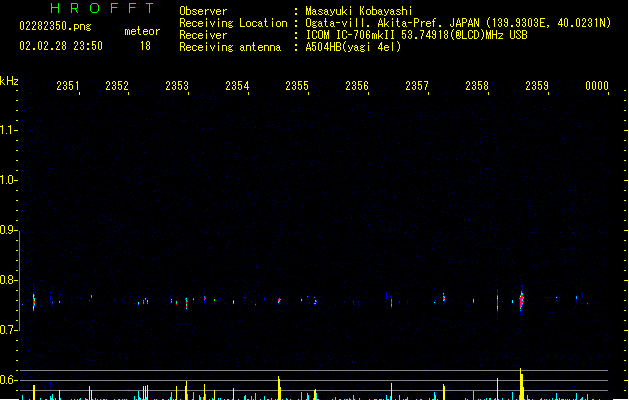Click the 'Receiving Location' label
Screen dimensions: 629x400
point(233,23)
